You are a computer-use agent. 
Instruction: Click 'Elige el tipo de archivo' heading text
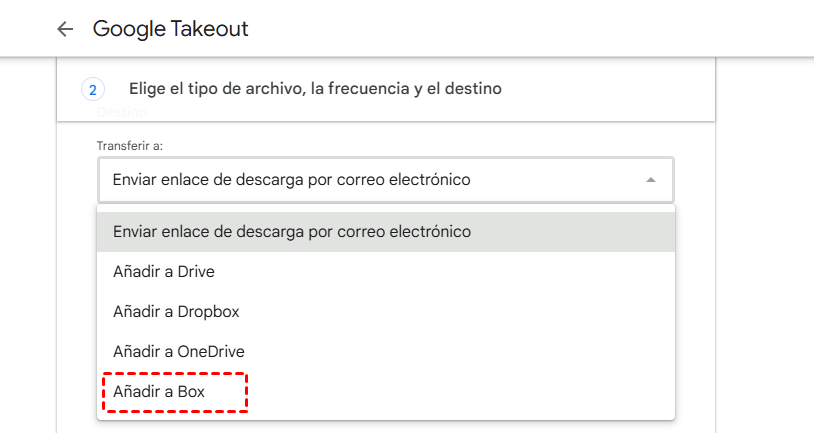click(315, 89)
